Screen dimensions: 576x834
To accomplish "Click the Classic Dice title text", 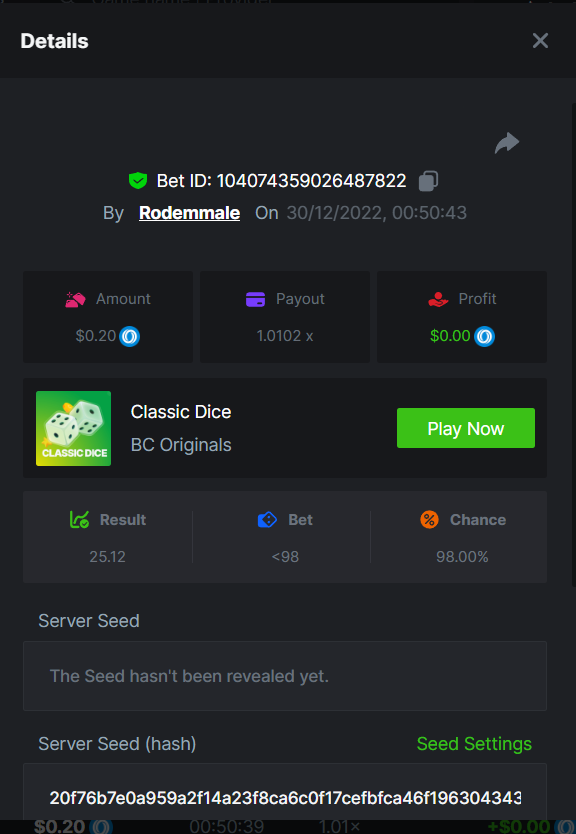I will [181, 412].
